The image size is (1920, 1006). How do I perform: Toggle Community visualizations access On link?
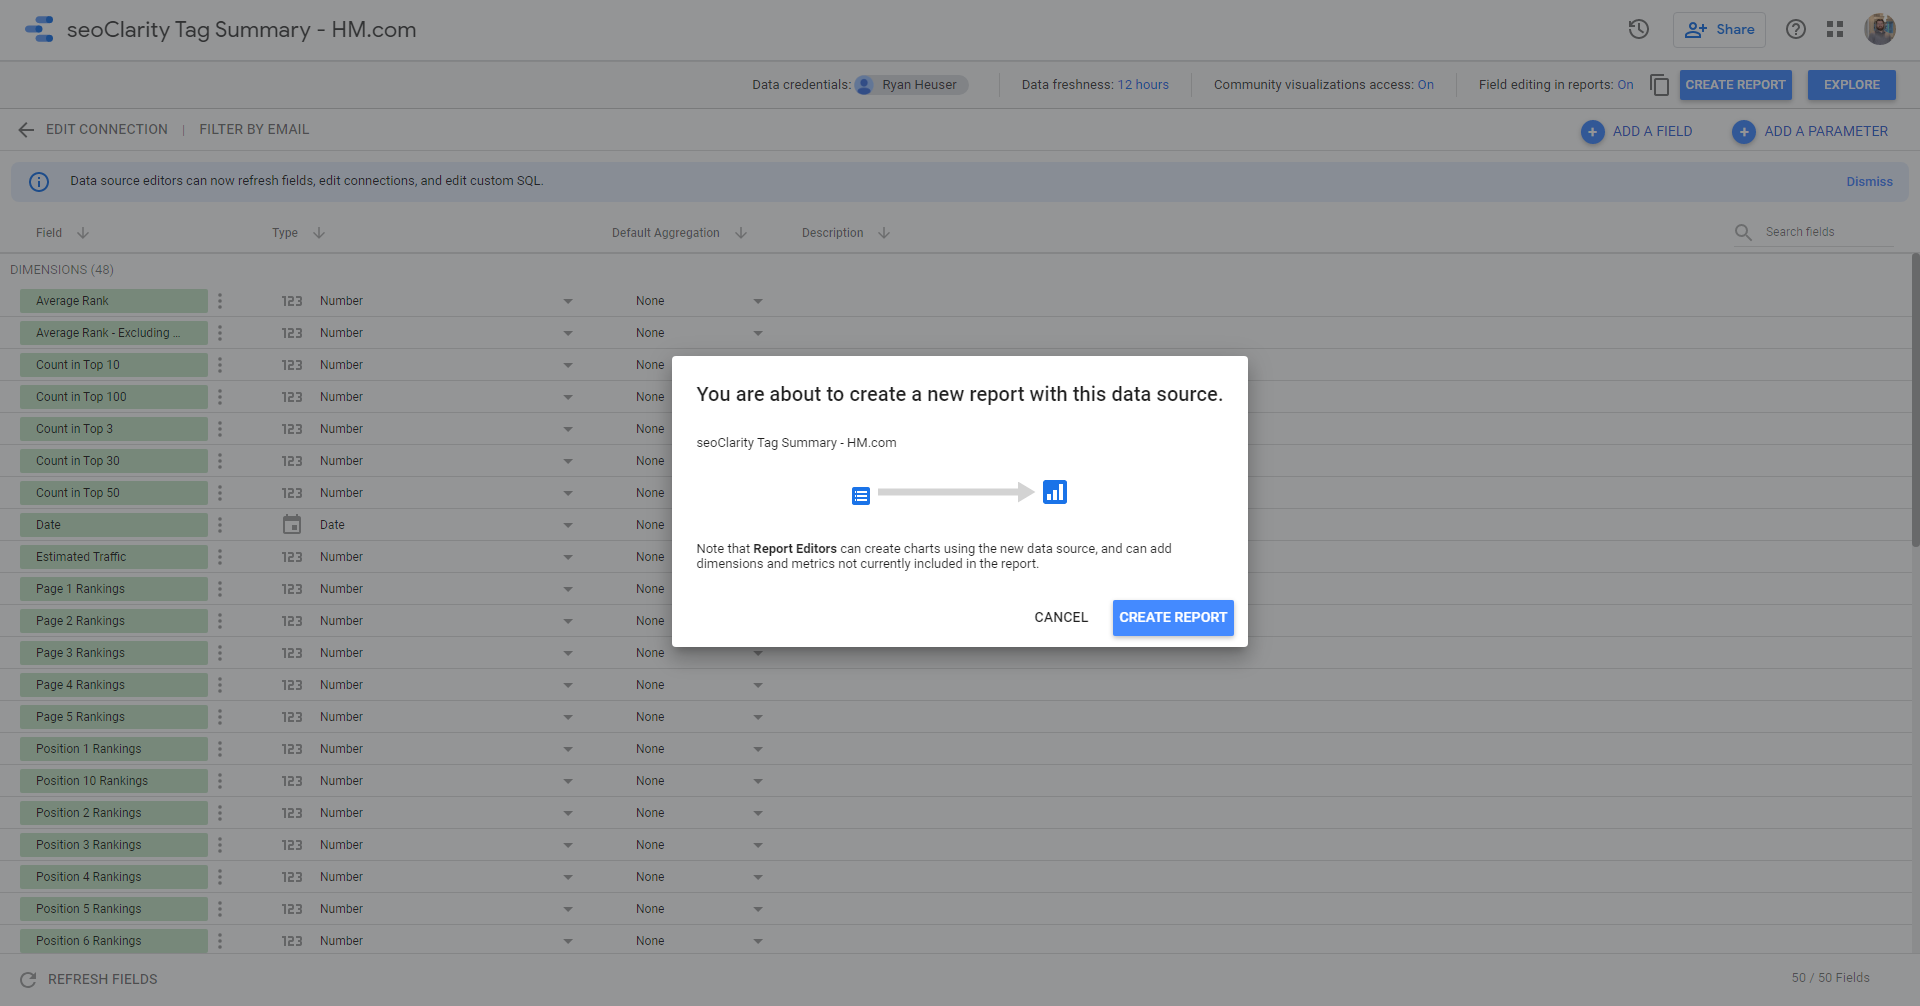pyautogui.click(x=1425, y=85)
